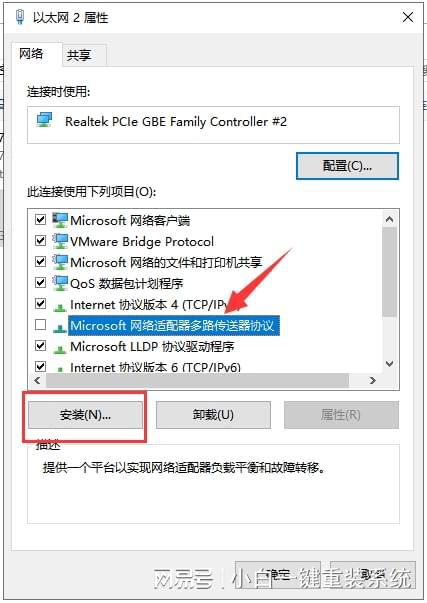
Task: Click the VMware Bridge Protocol icon
Action: [x=60, y=241]
